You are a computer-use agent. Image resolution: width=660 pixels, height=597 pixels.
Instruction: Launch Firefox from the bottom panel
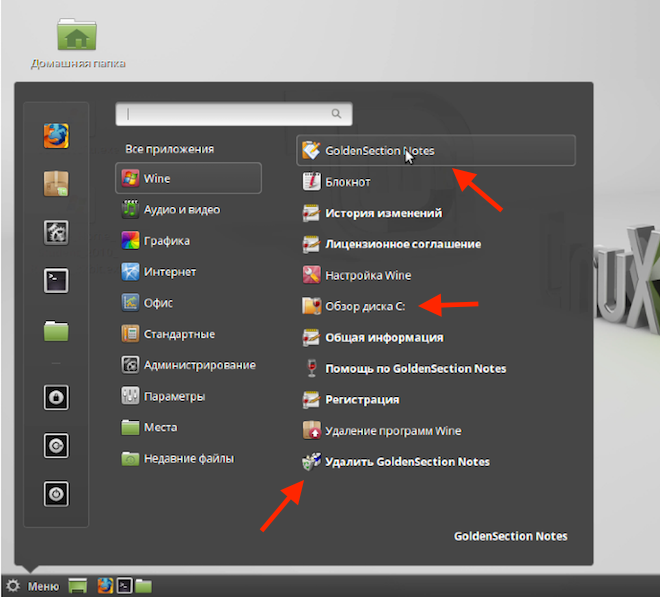[105, 586]
